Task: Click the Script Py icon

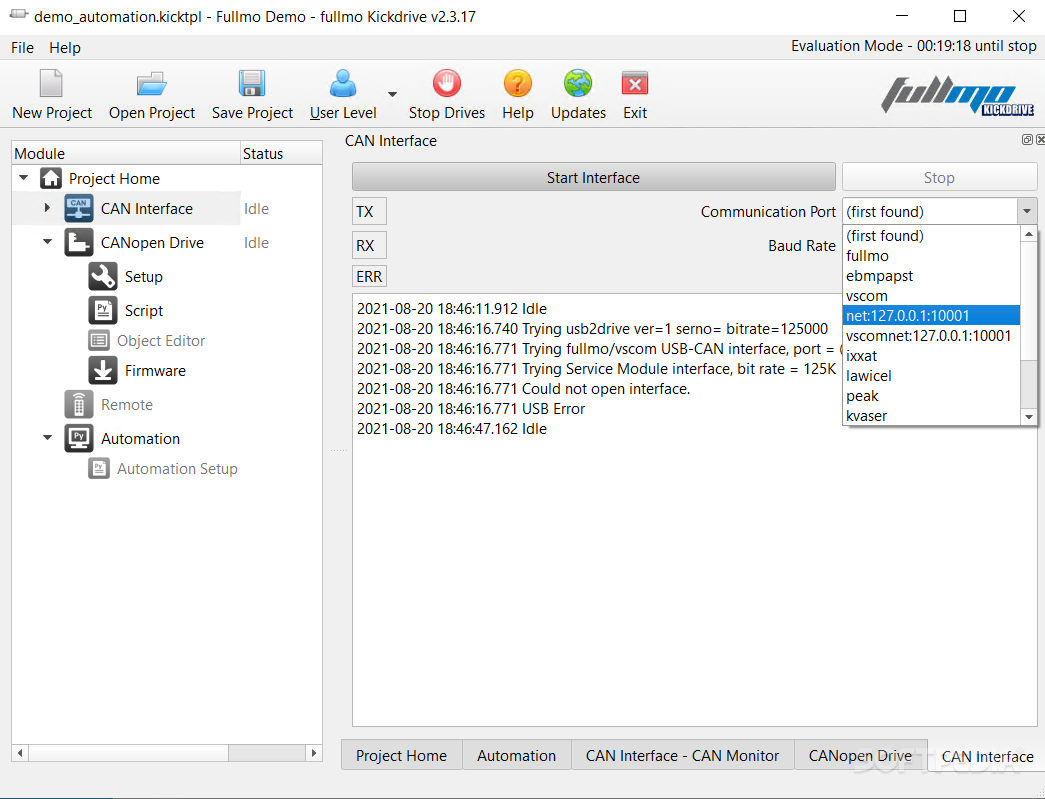Action: click(x=103, y=311)
